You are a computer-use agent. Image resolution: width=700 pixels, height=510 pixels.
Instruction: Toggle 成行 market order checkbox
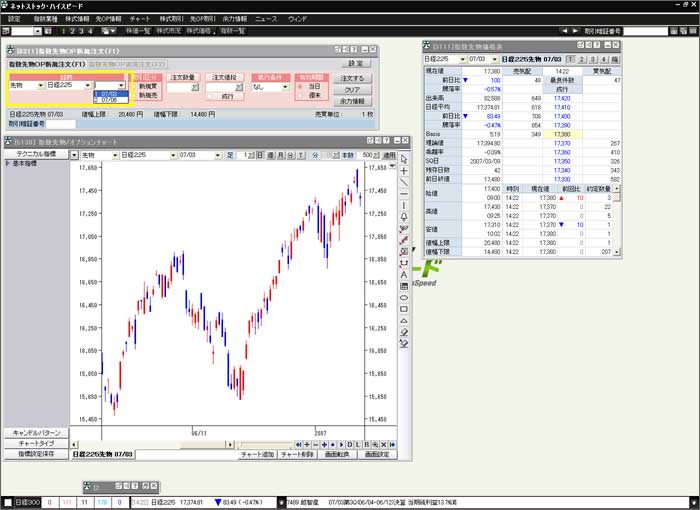click(210, 96)
